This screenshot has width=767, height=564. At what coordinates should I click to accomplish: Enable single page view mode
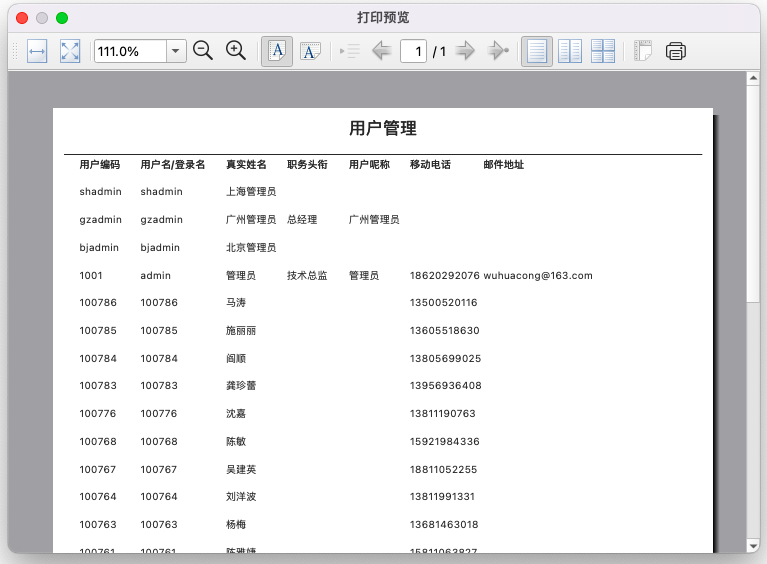click(537, 51)
